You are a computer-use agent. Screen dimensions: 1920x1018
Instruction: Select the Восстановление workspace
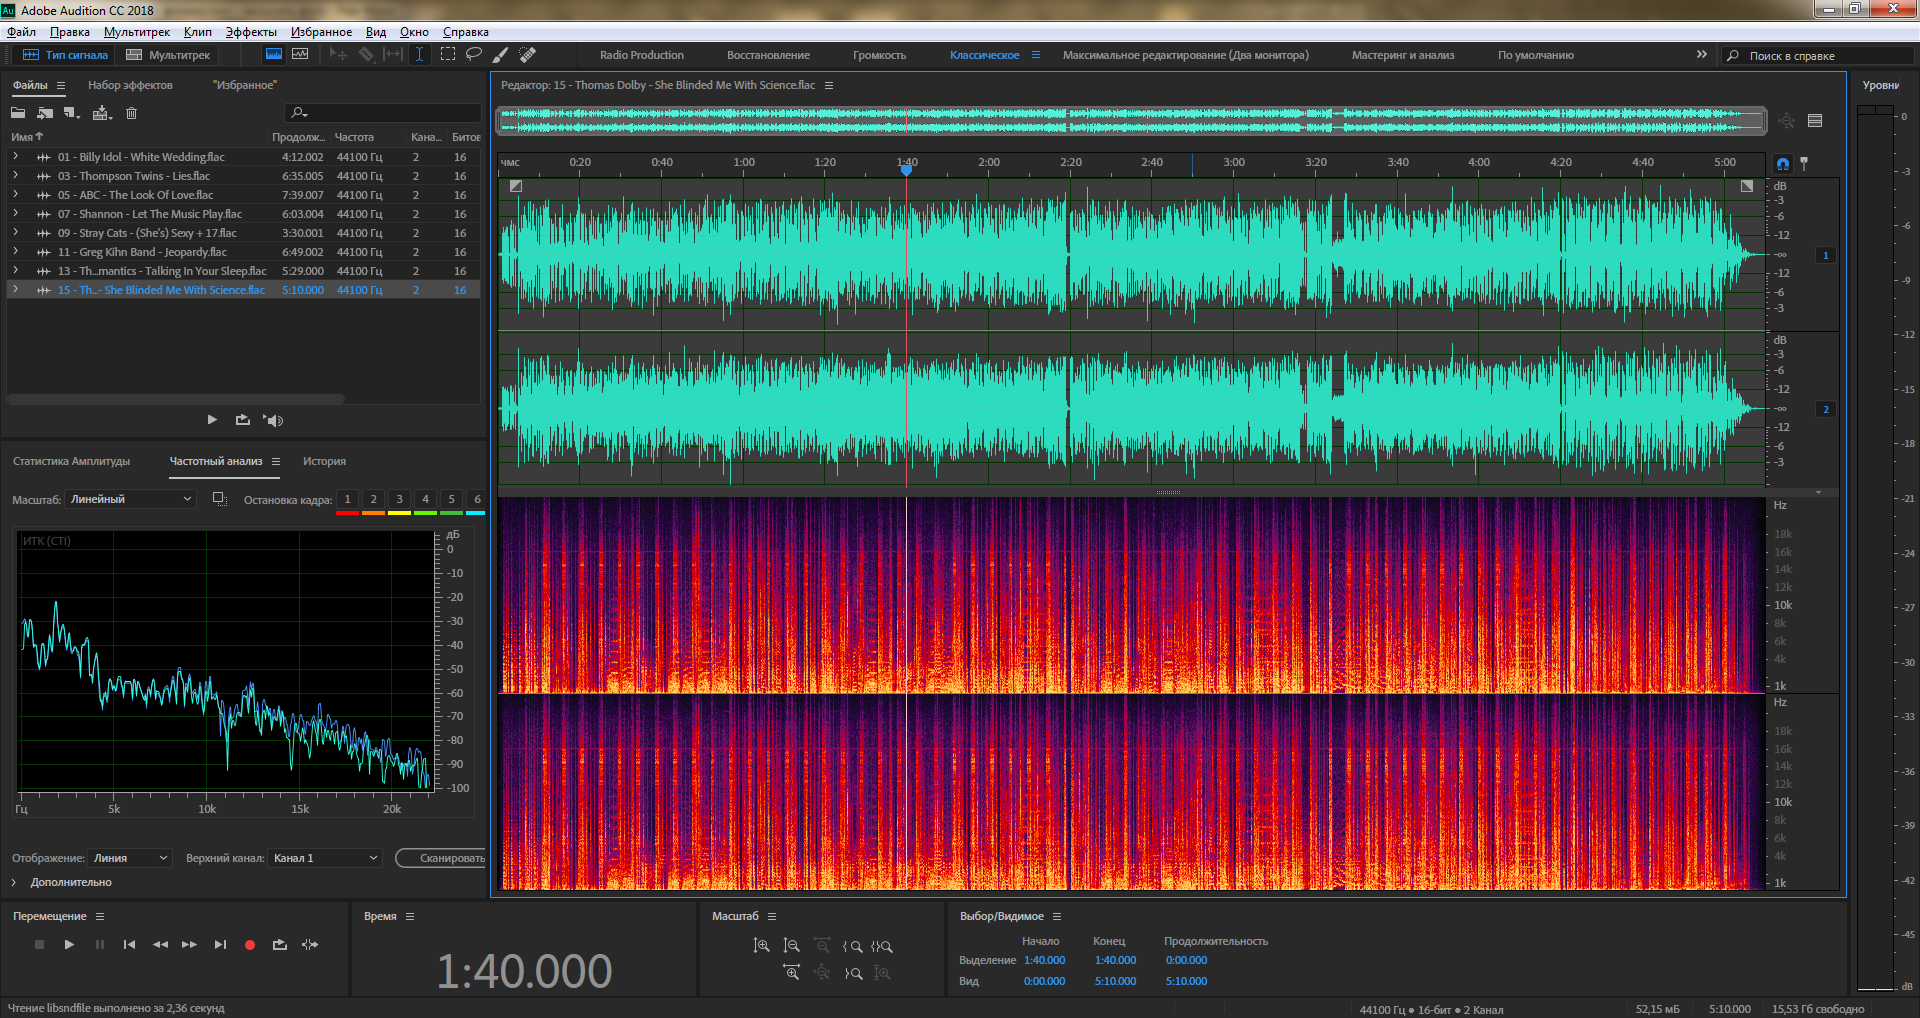[x=768, y=55]
